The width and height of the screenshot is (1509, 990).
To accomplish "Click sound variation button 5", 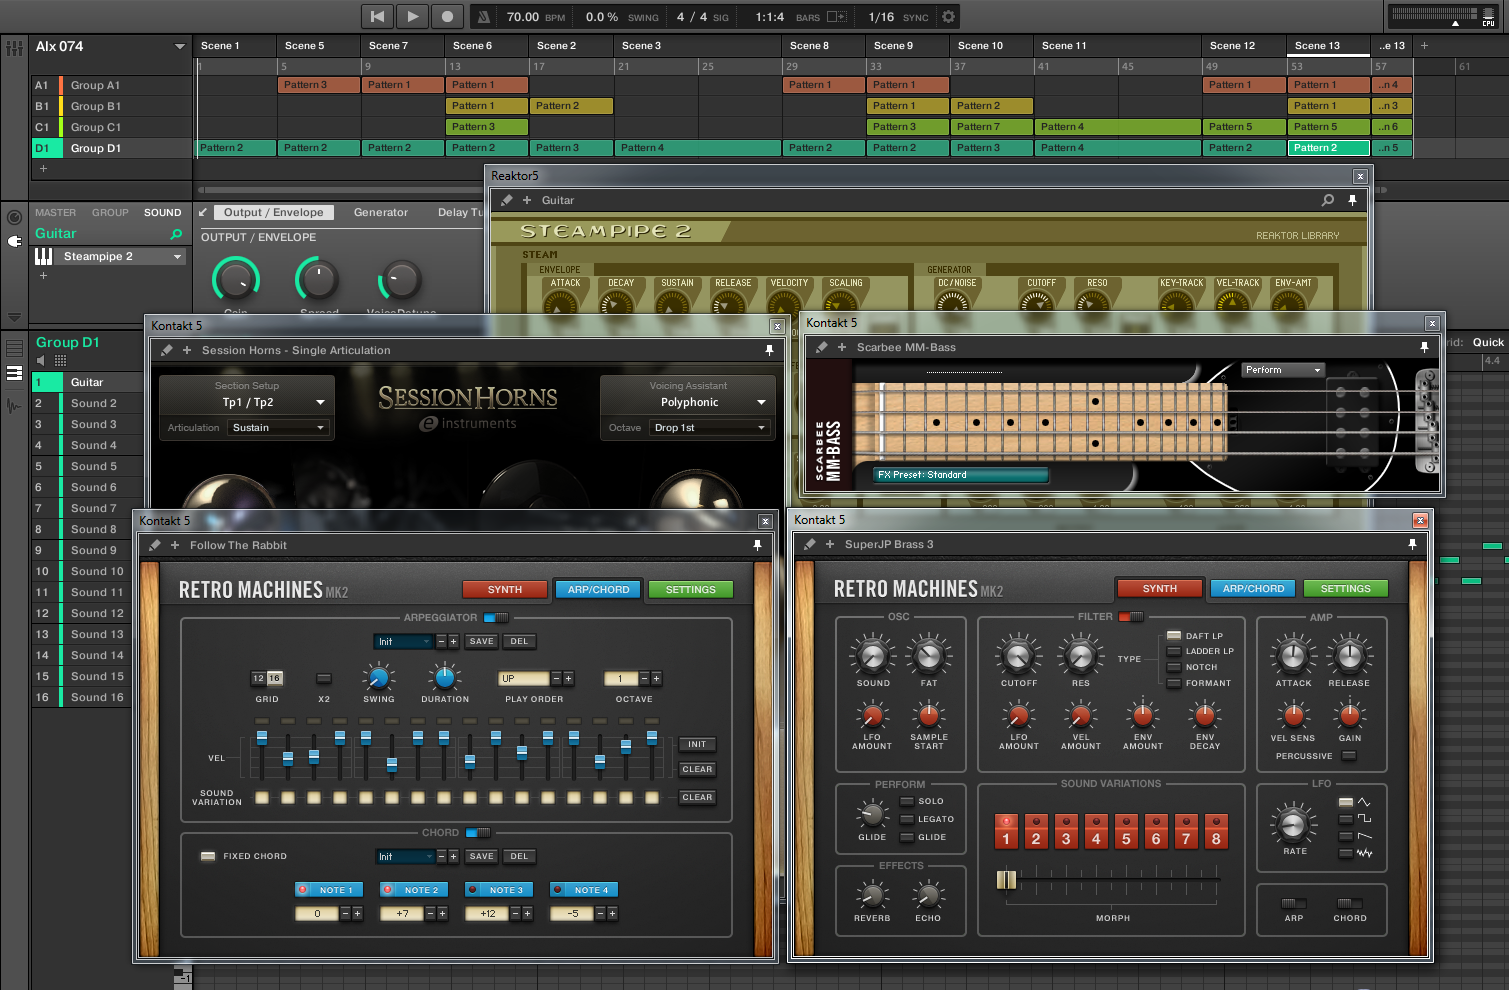I will pos(1125,832).
